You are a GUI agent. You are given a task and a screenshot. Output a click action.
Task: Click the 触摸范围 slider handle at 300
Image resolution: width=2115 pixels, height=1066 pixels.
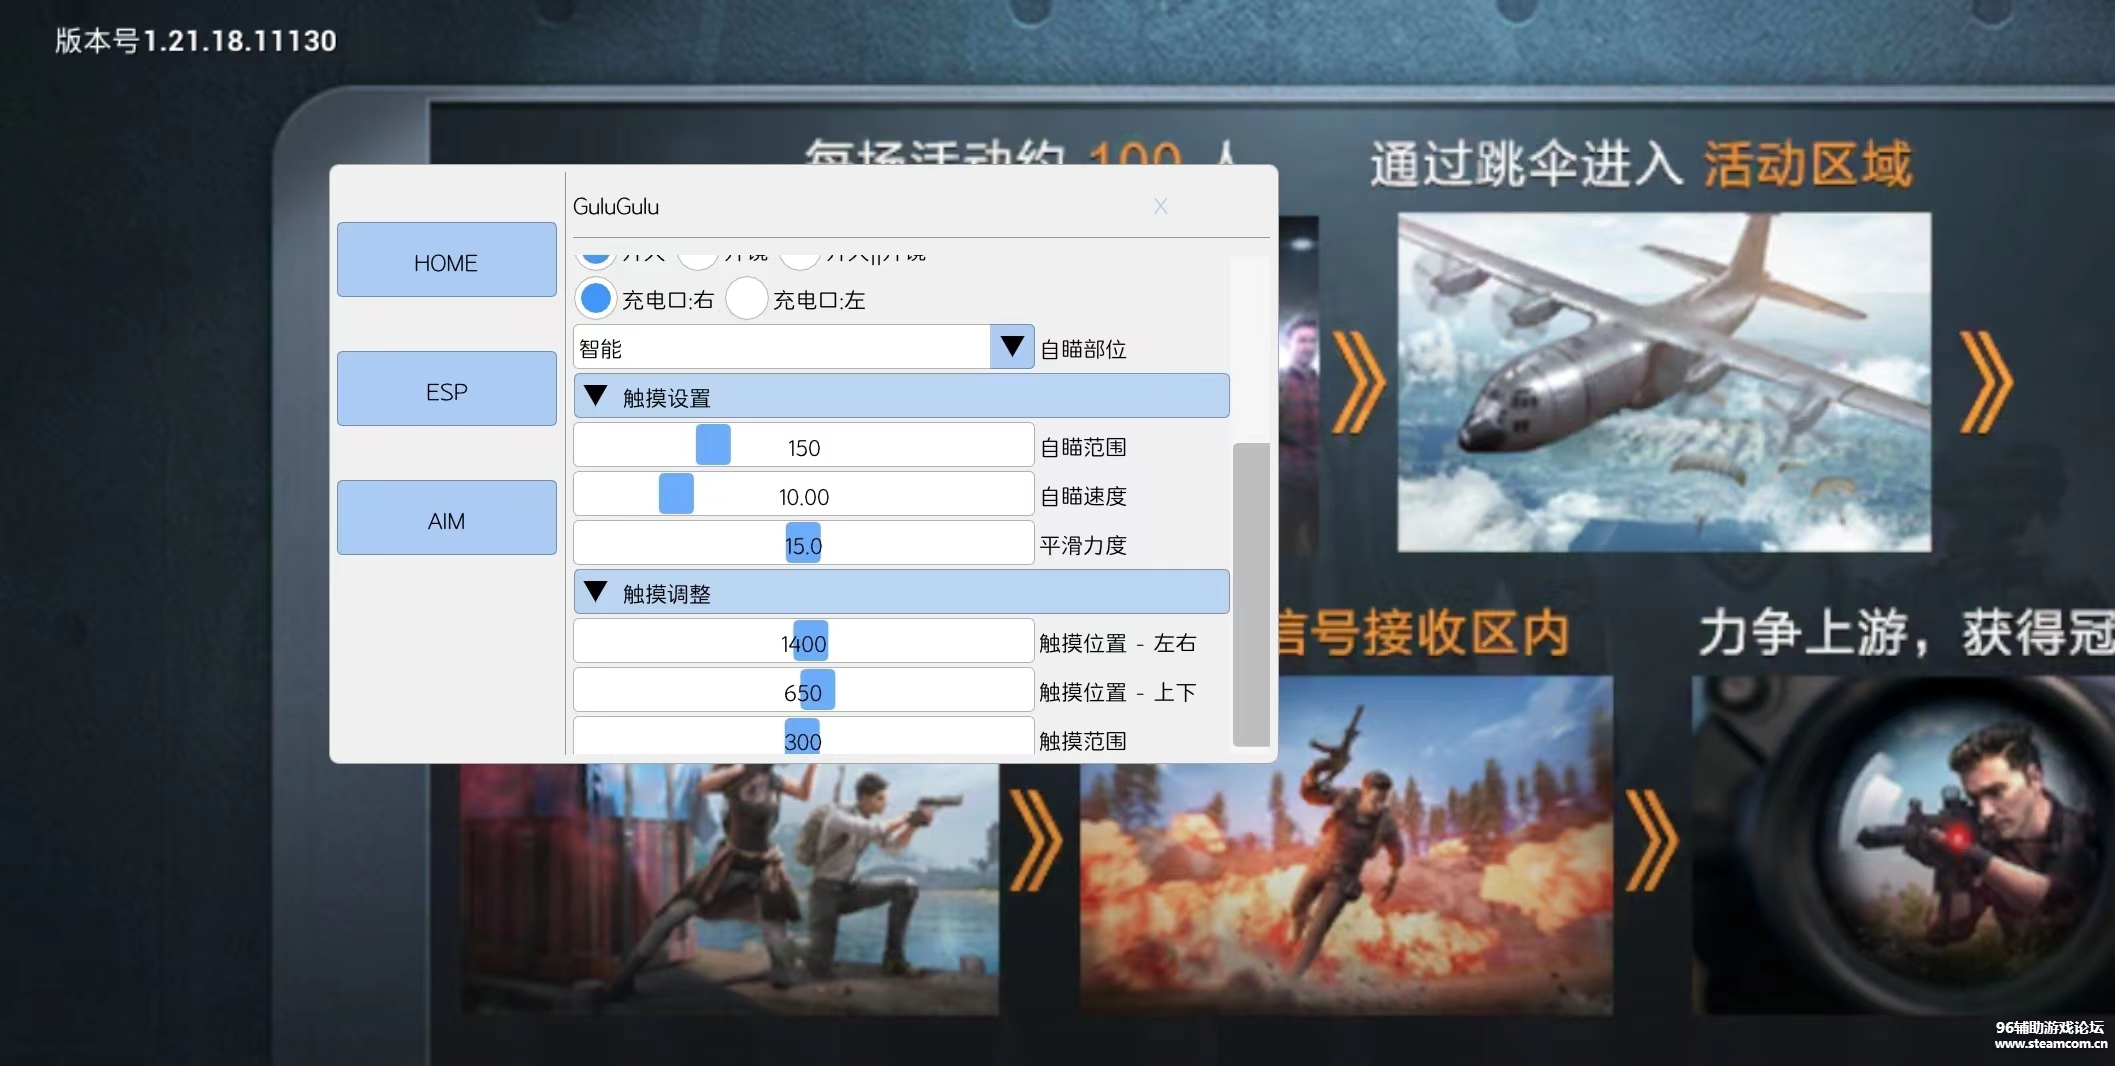tap(803, 738)
